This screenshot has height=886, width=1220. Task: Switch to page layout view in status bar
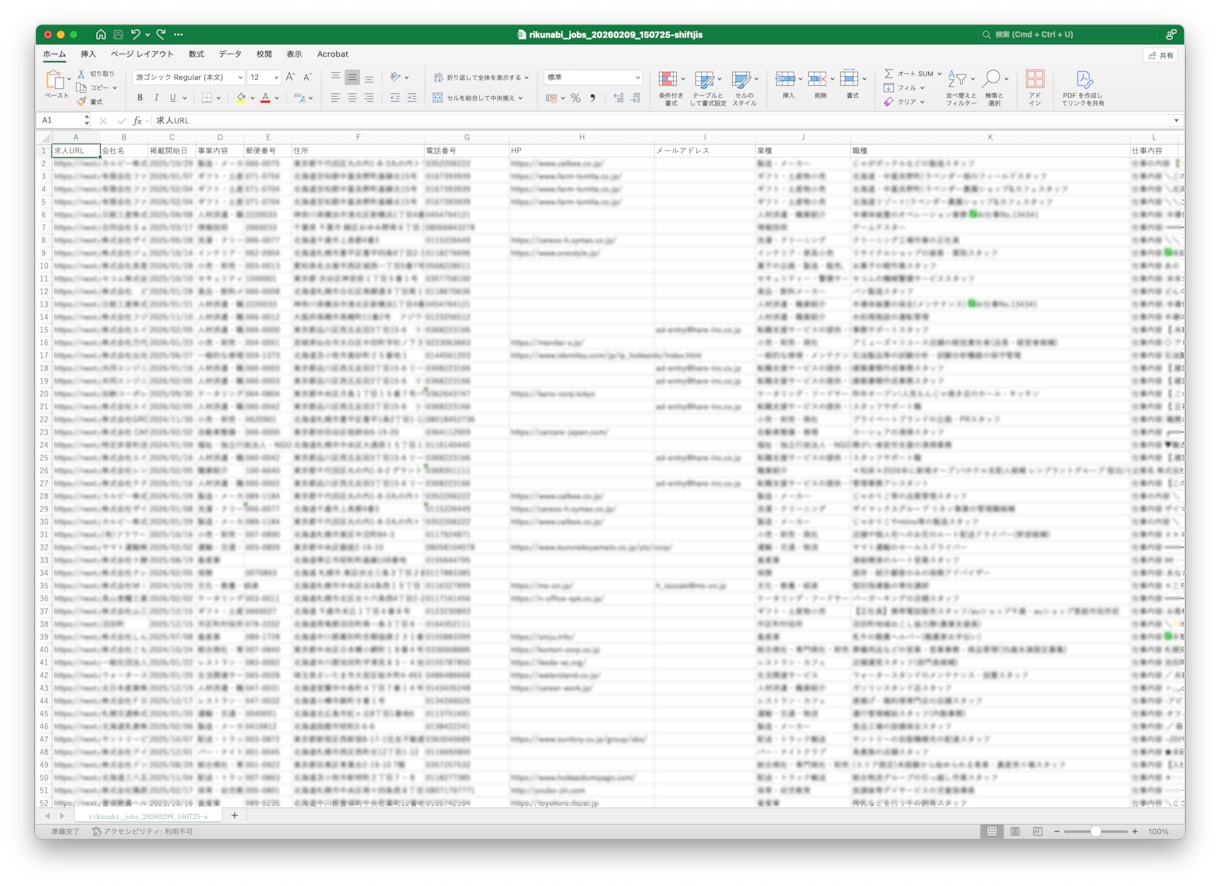[1014, 831]
